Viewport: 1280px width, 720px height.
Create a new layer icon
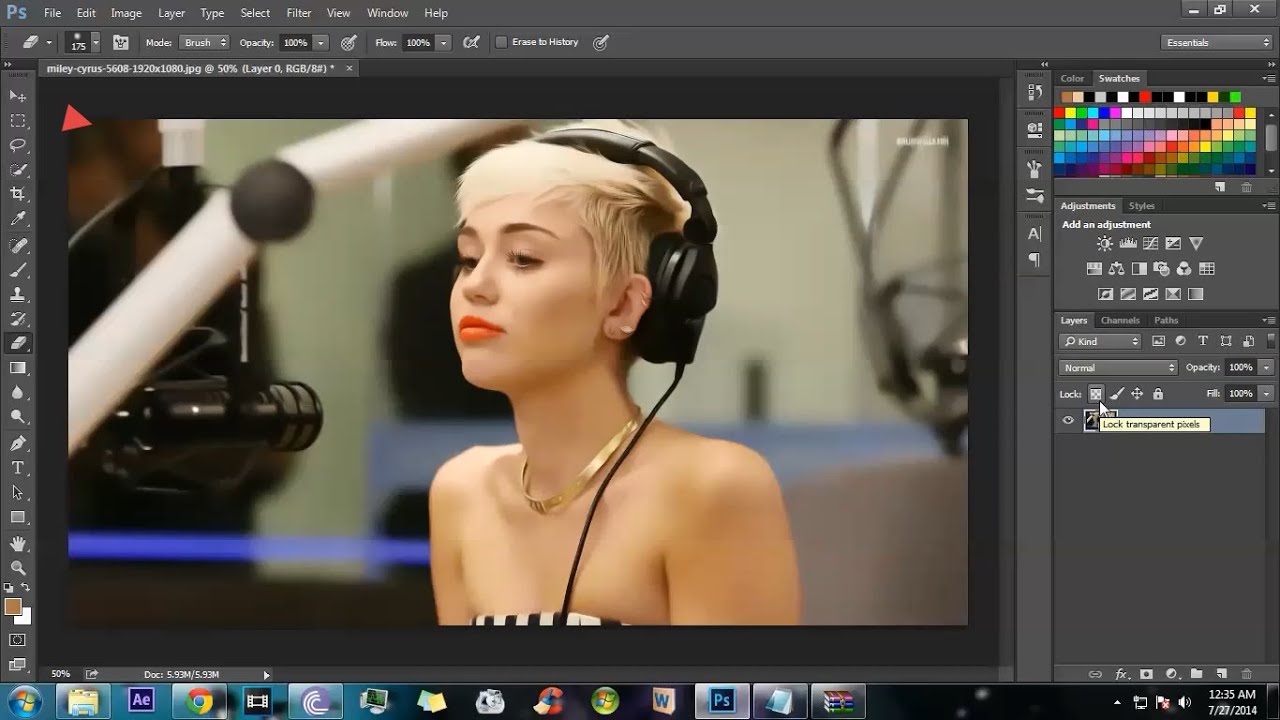click(x=1221, y=674)
